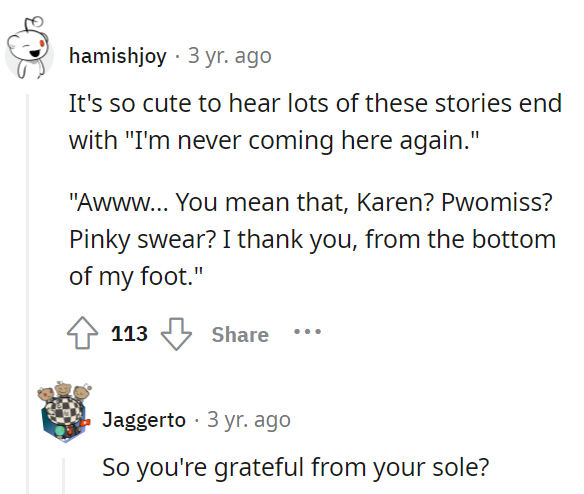The width and height of the screenshot is (584, 494).
Task: Open Jaggerto's '3 yr. ago' timestamp permalink
Action: pos(249,420)
